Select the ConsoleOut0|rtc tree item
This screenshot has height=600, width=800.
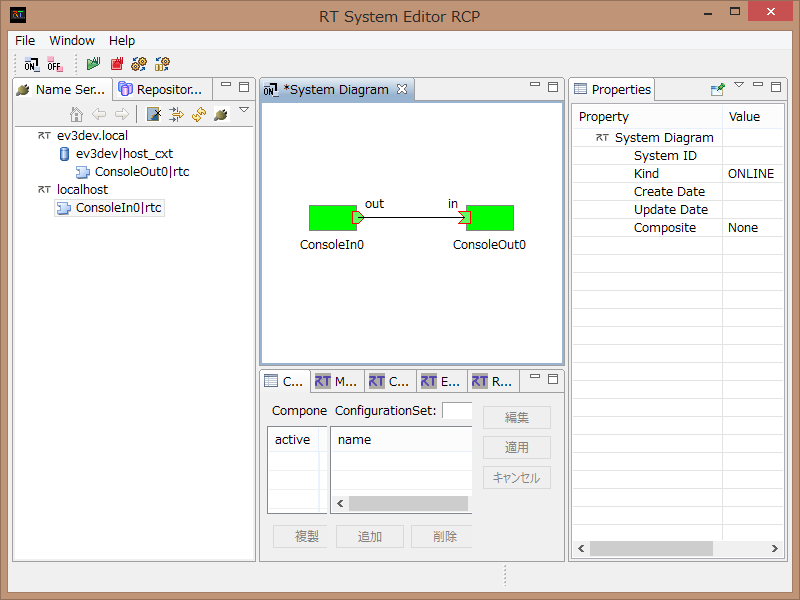pos(141,171)
